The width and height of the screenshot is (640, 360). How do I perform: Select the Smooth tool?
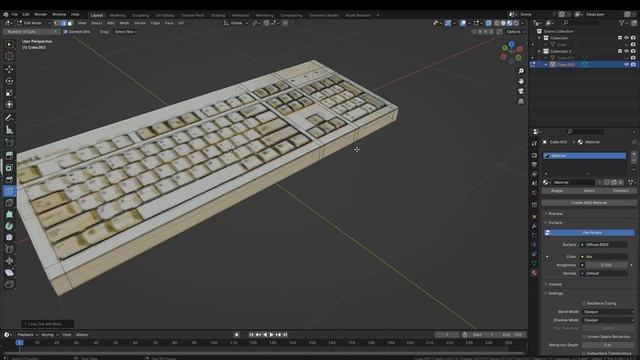(x=9, y=237)
